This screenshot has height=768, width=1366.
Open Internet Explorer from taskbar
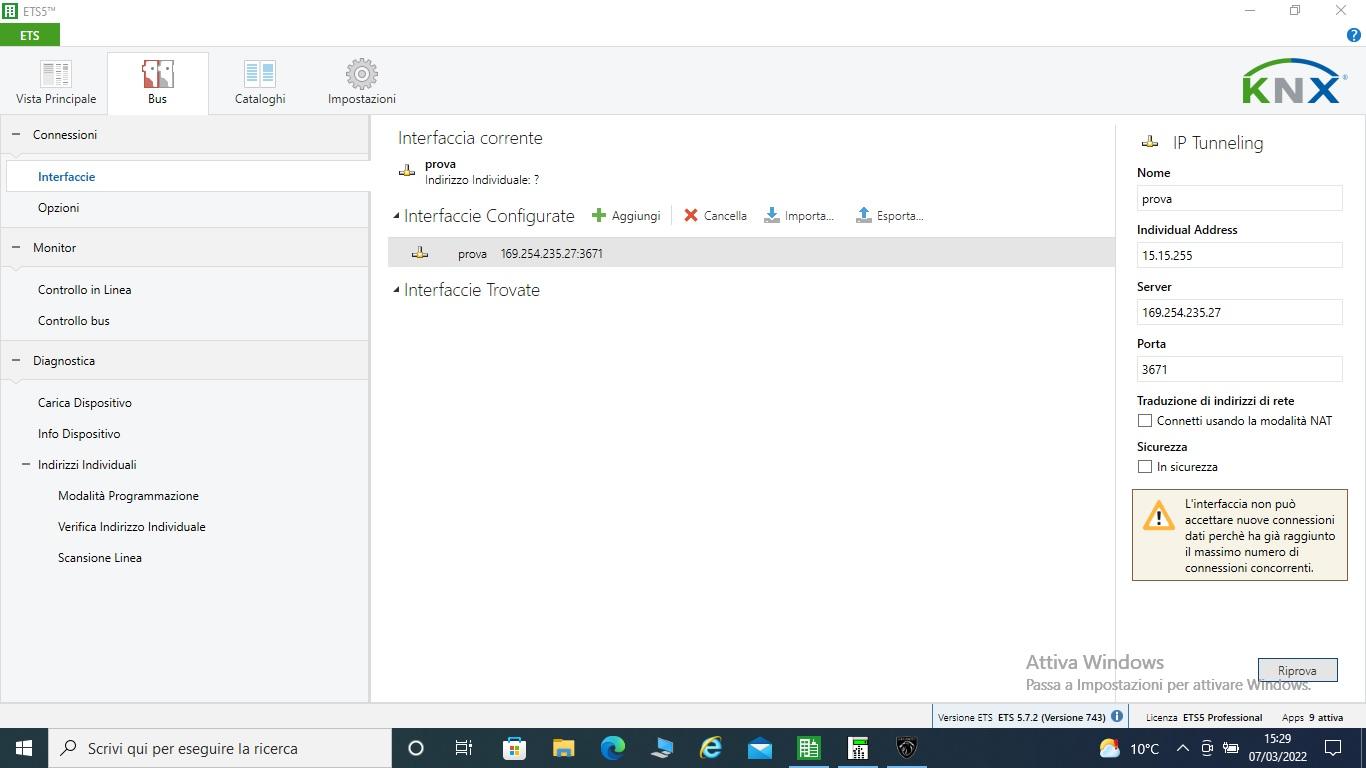tap(710, 748)
